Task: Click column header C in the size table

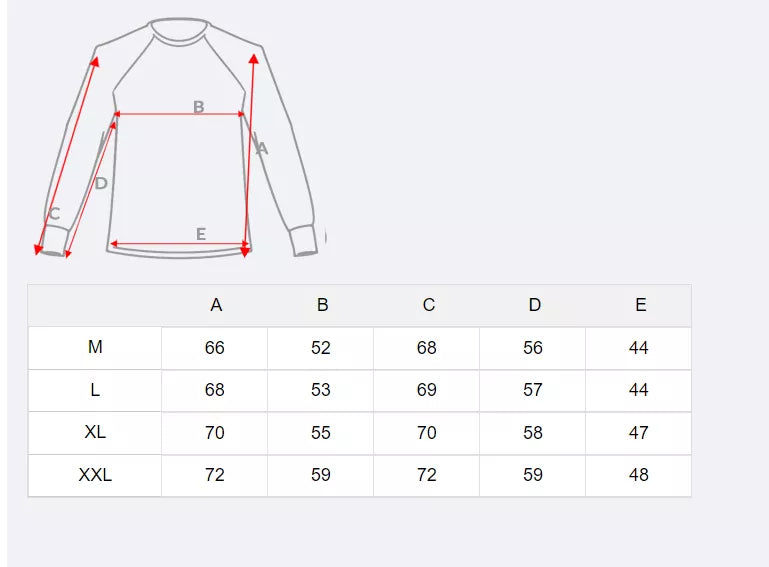Action: (428, 305)
